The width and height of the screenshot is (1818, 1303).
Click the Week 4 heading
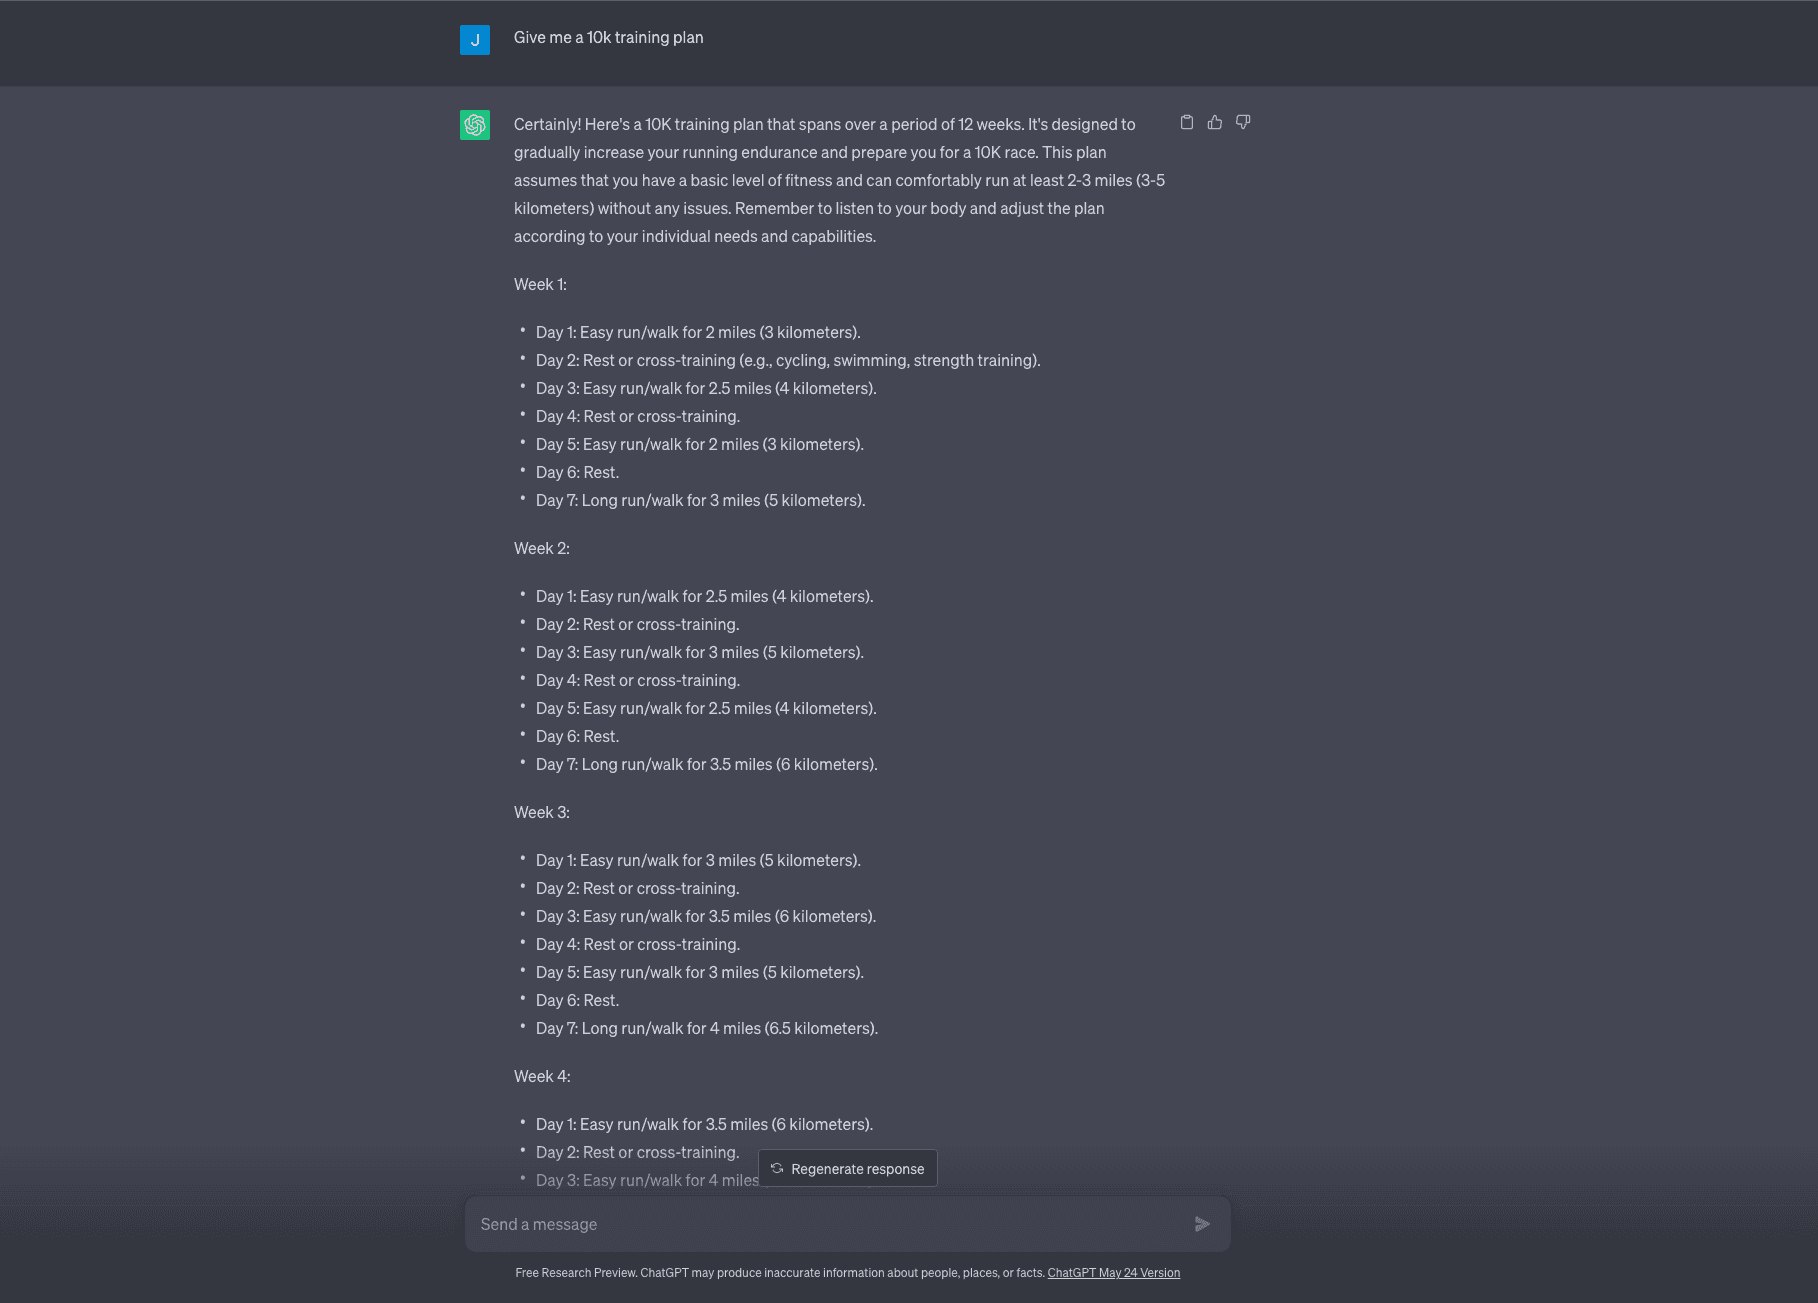[542, 1077]
